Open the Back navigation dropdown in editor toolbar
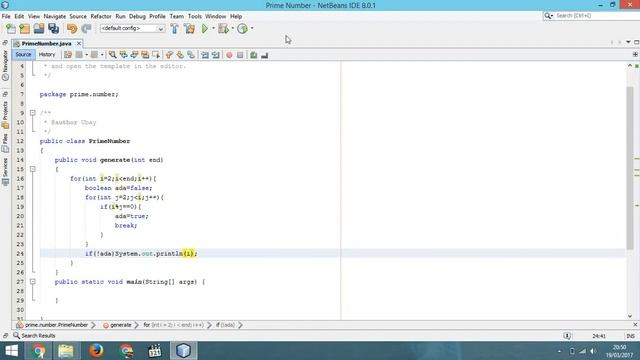The height and width of the screenshot is (360, 640). (x=87, y=55)
